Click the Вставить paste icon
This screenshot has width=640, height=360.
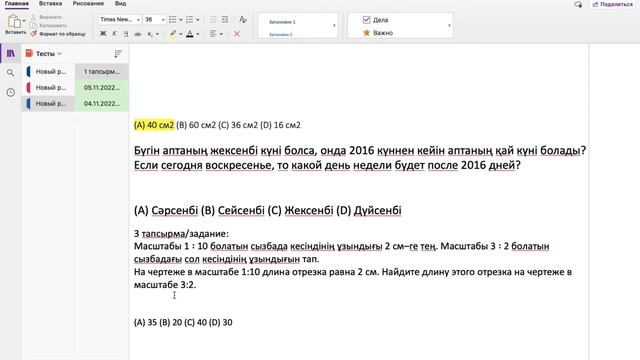pos(14,21)
